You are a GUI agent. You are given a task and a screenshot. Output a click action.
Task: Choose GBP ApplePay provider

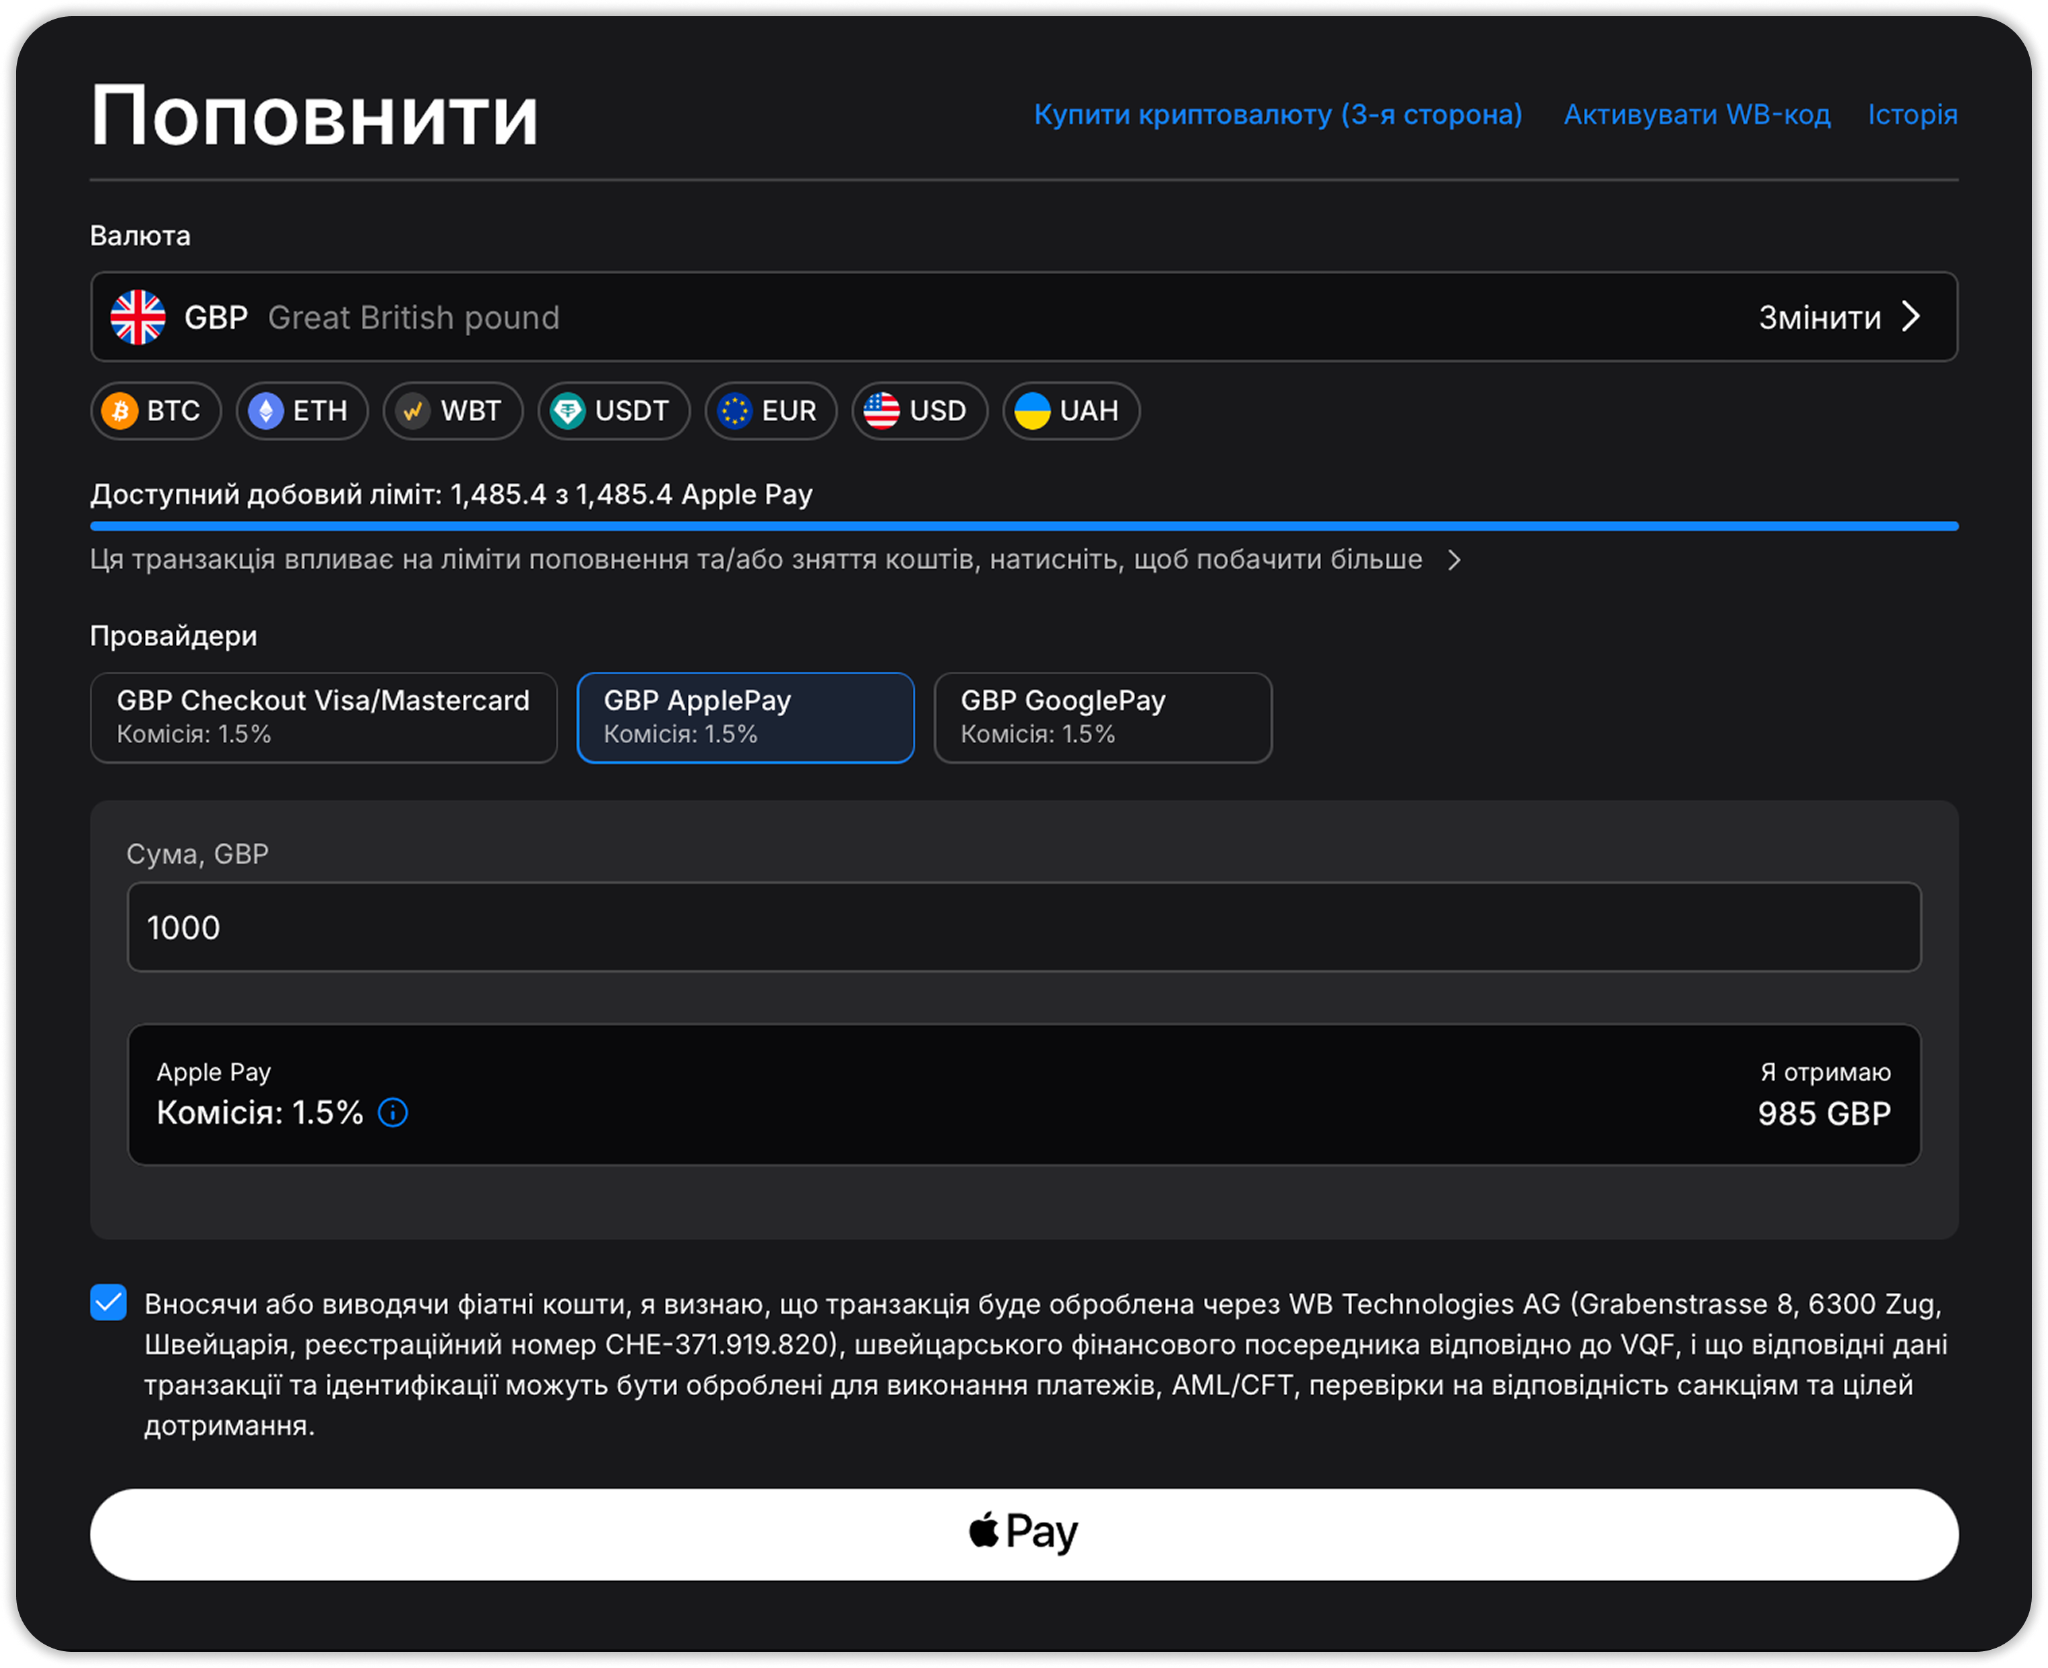(x=746, y=718)
